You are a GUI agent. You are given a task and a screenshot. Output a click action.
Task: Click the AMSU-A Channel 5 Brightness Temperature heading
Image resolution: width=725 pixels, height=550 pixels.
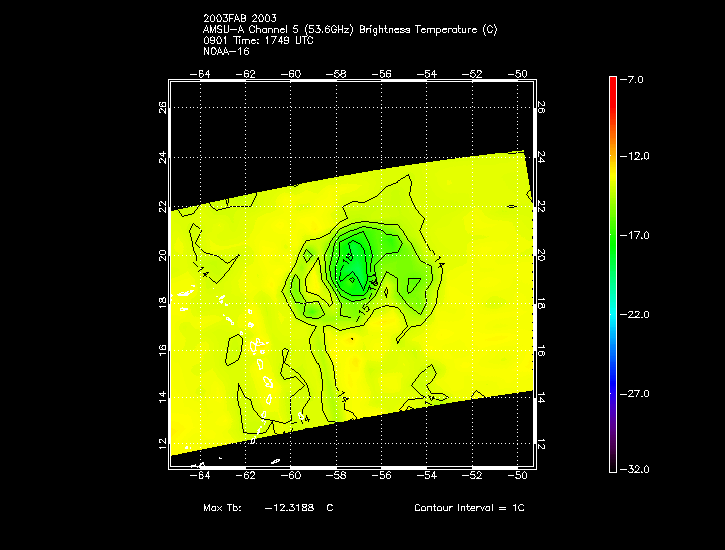pos(349,30)
